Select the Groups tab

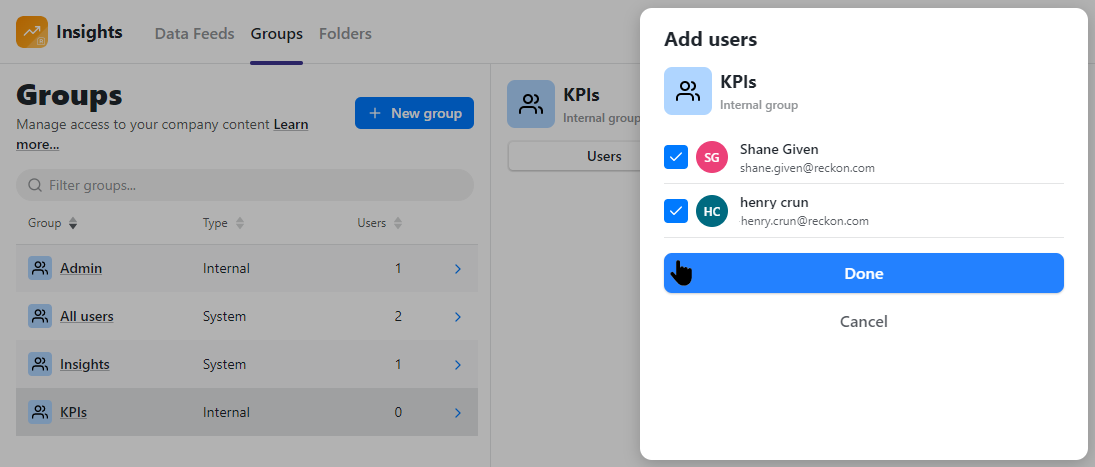[x=277, y=34]
